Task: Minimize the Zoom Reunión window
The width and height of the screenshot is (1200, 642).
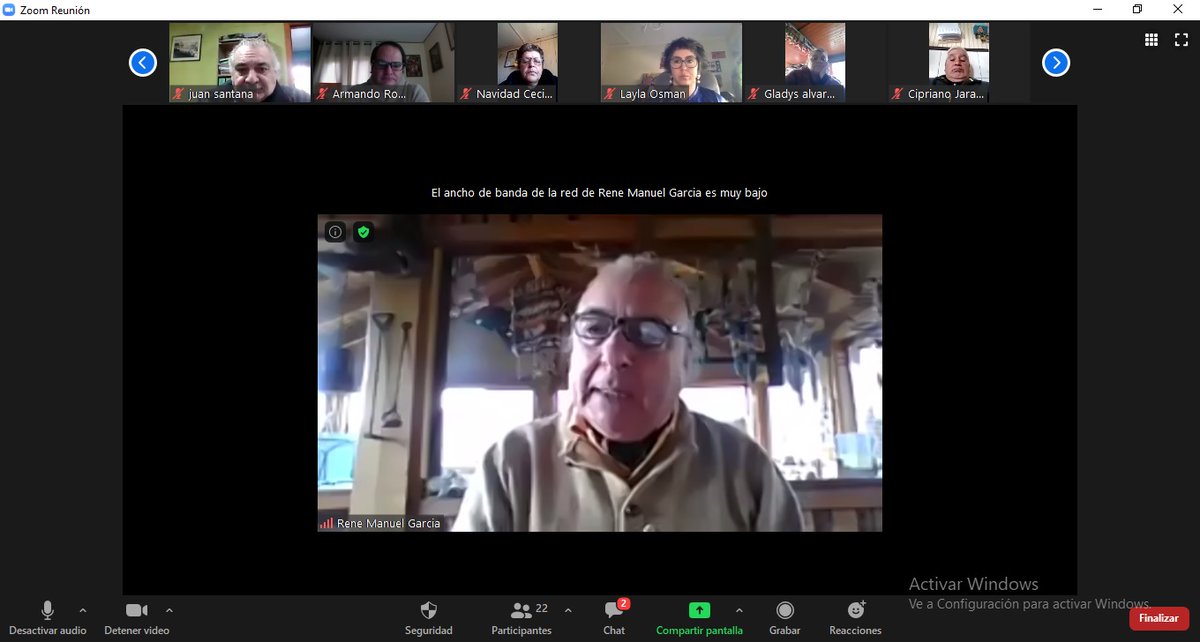Action: 1098,9
